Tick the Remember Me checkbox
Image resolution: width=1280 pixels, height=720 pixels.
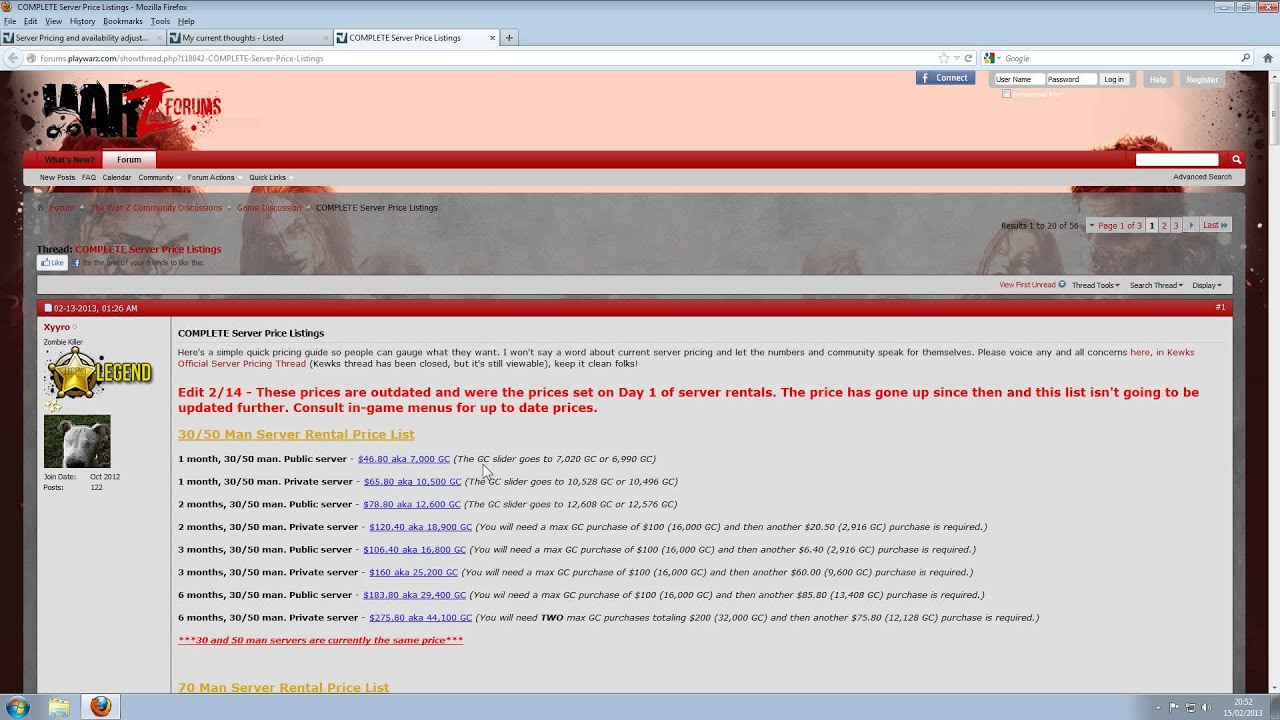tap(1006, 94)
